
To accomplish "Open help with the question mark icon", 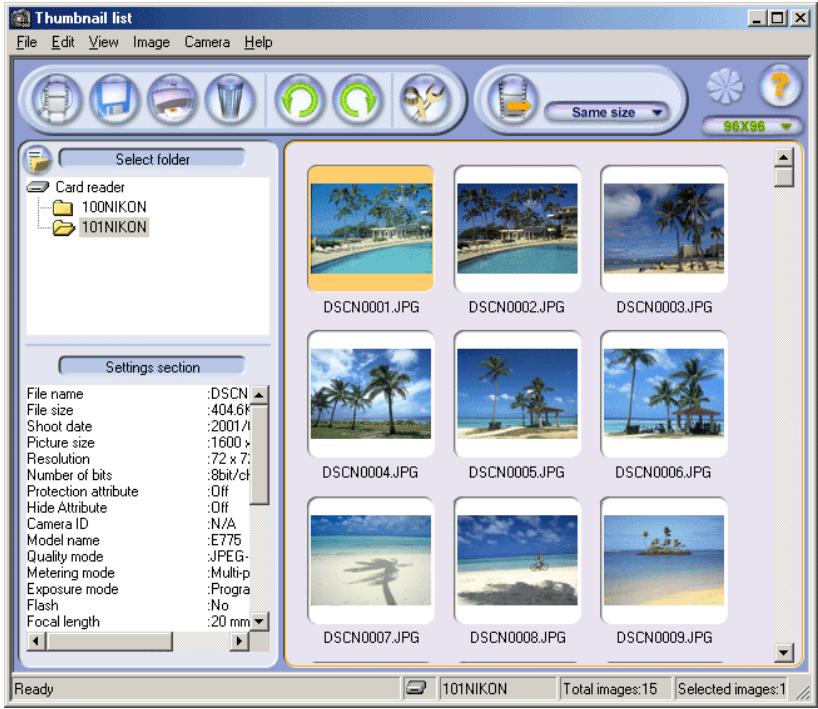I will 779,86.
